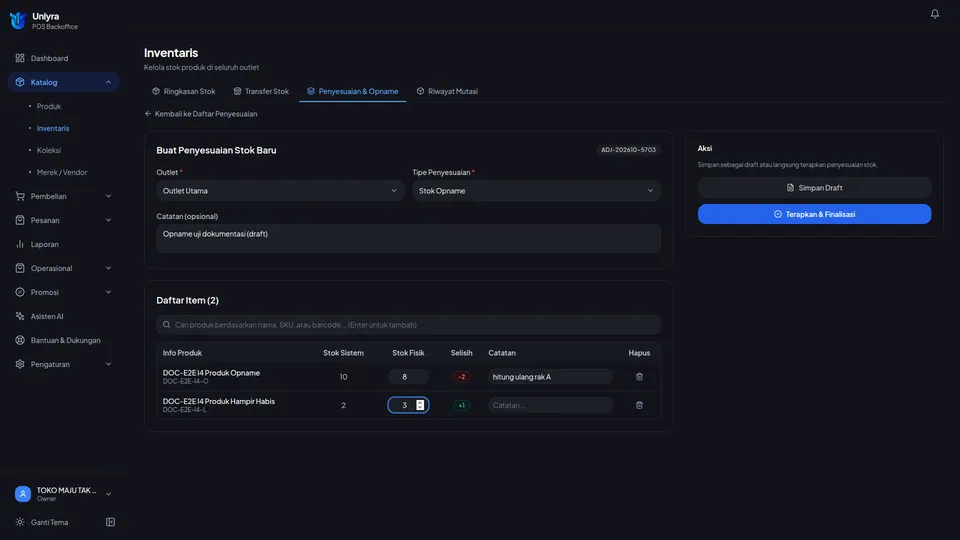Viewport: 960px width, 540px height.
Task: Click the Operasional sidebar icon
Action: pos(20,268)
